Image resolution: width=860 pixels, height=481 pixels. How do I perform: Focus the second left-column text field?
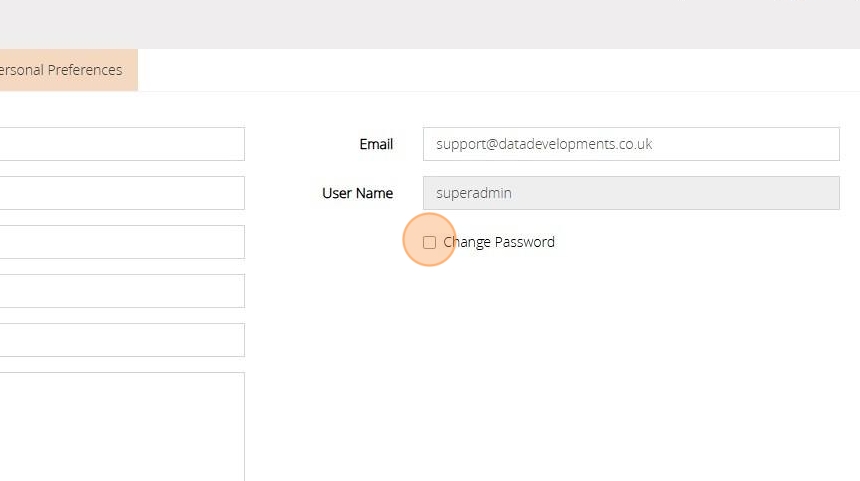[120, 193]
